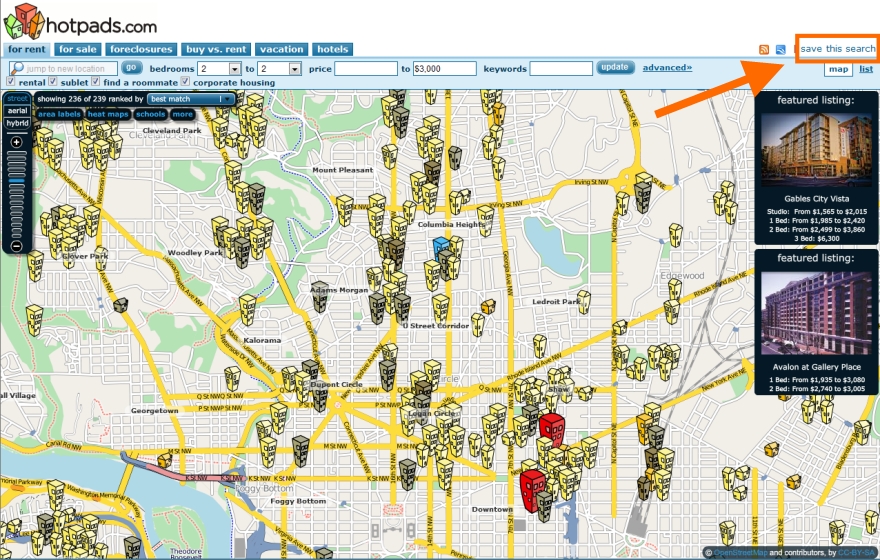The width and height of the screenshot is (880, 560).
Task: Toggle the heat maps overlay
Action: pyautogui.click(x=108, y=114)
